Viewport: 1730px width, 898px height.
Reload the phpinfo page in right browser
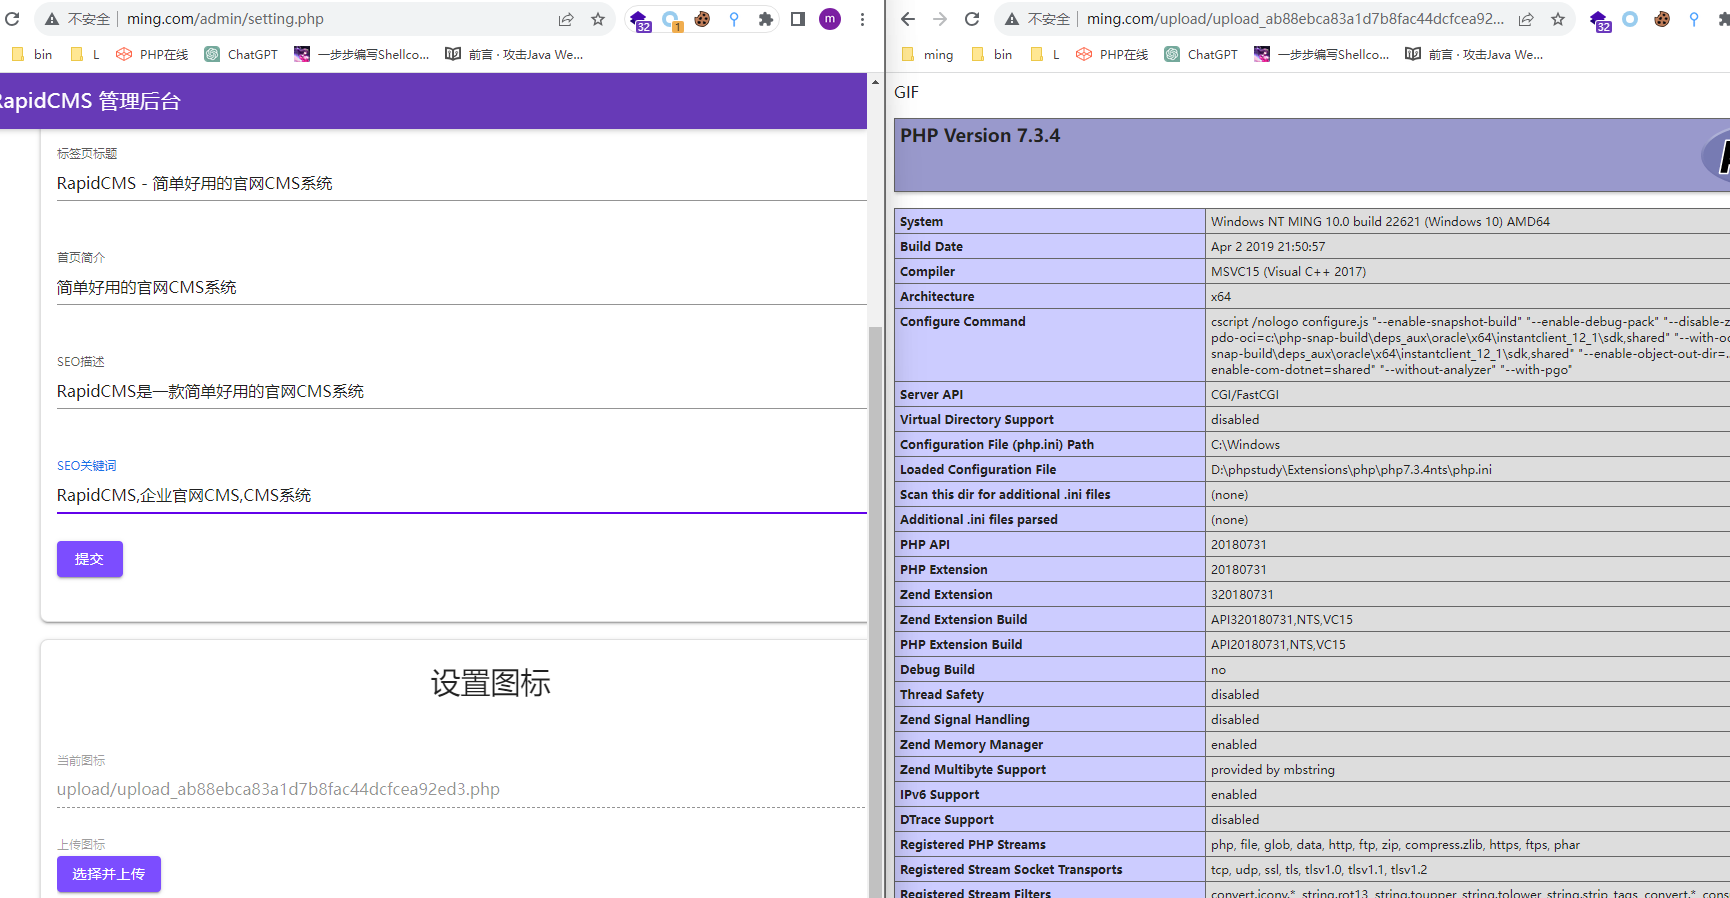[x=972, y=19]
